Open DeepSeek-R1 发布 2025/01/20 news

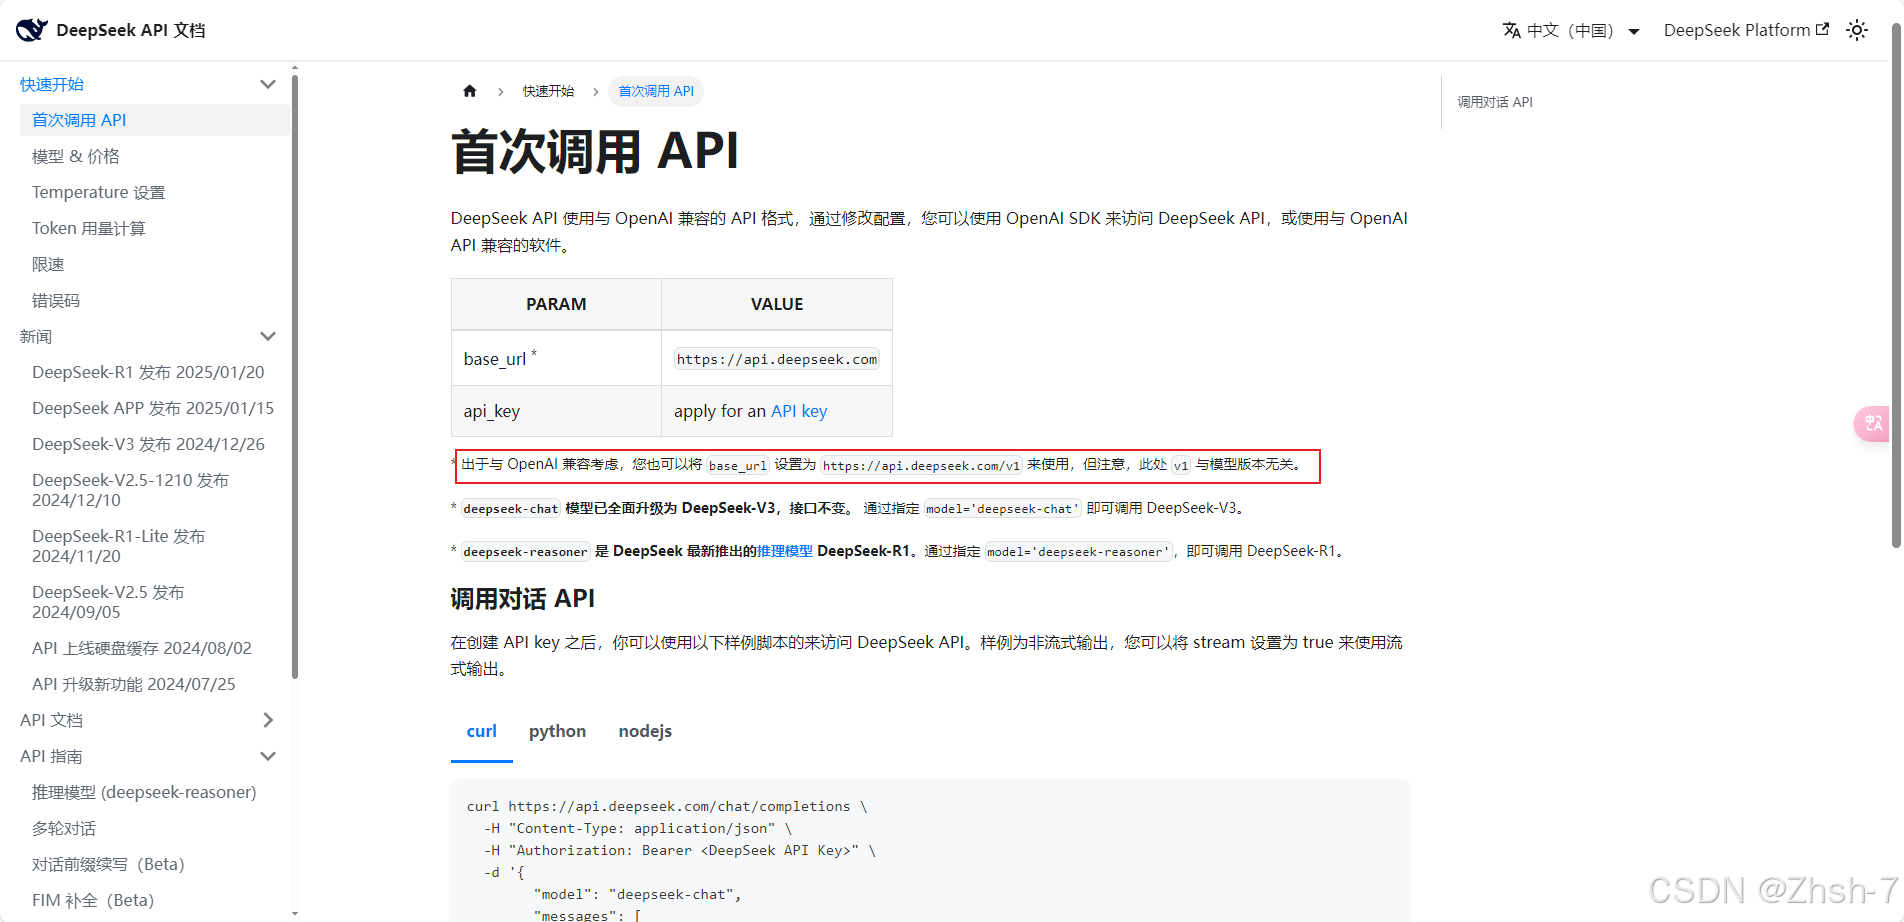[x=148, y=372]
